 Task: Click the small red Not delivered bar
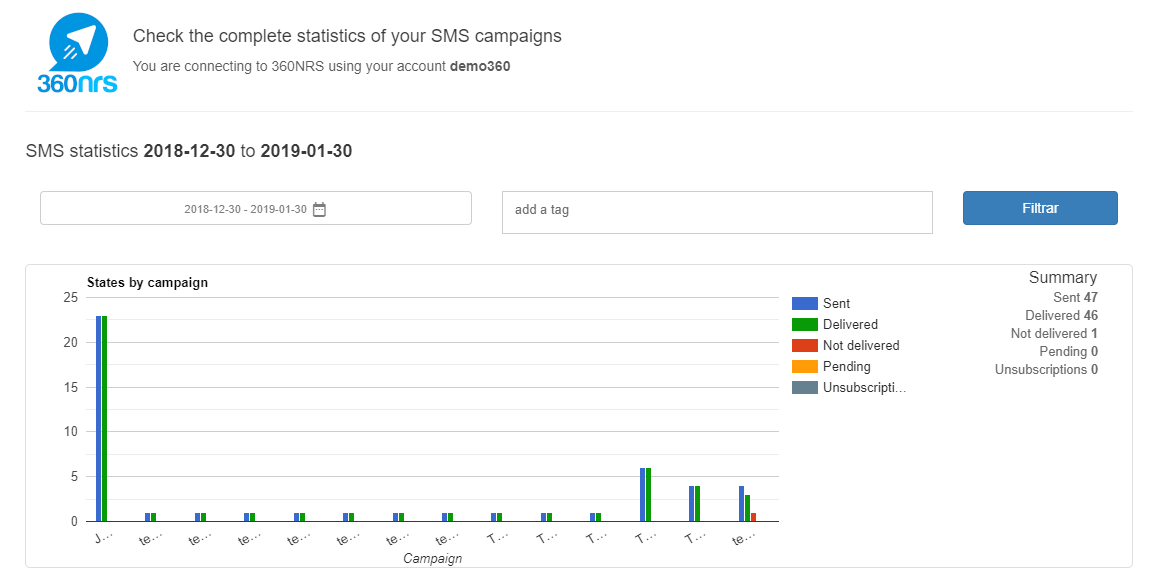click(x=753, y=517)
